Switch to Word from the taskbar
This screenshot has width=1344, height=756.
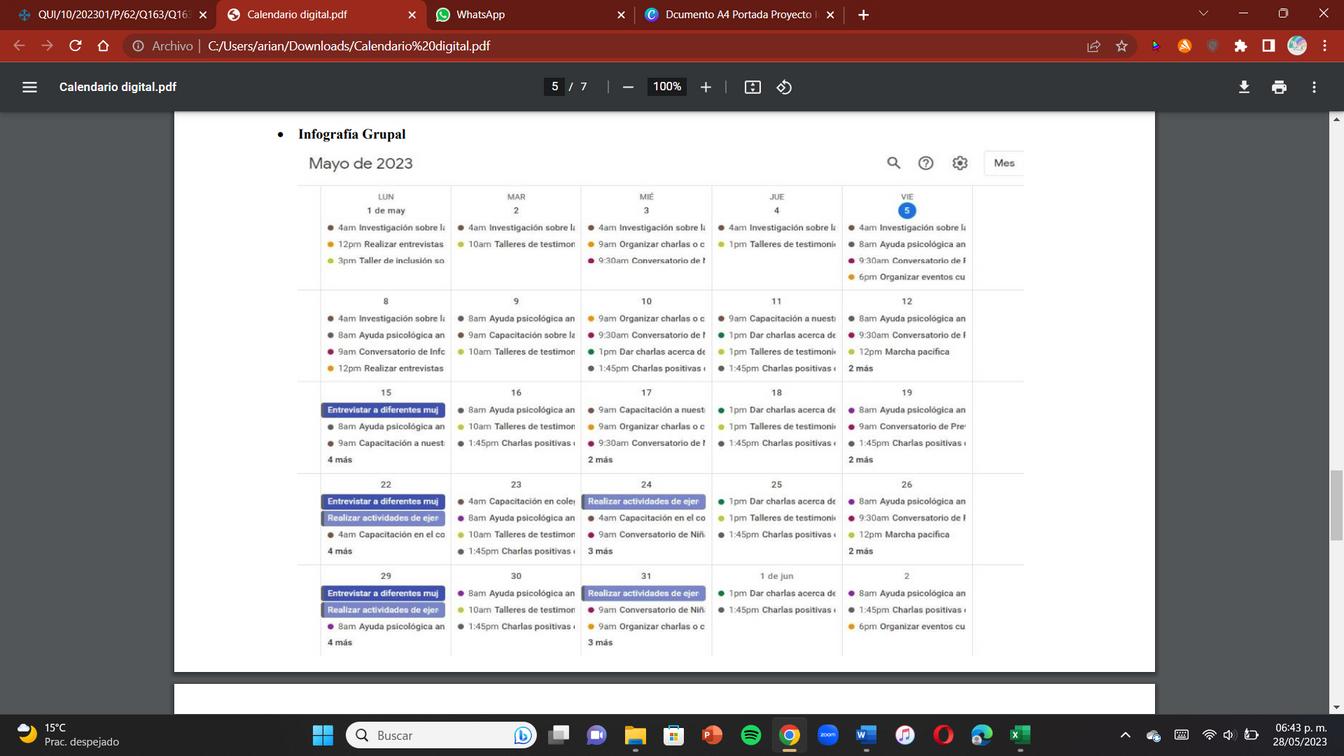click(866, 735)
